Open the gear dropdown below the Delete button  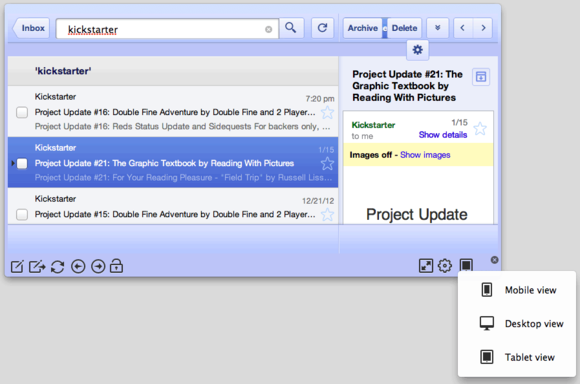[418, 50]
